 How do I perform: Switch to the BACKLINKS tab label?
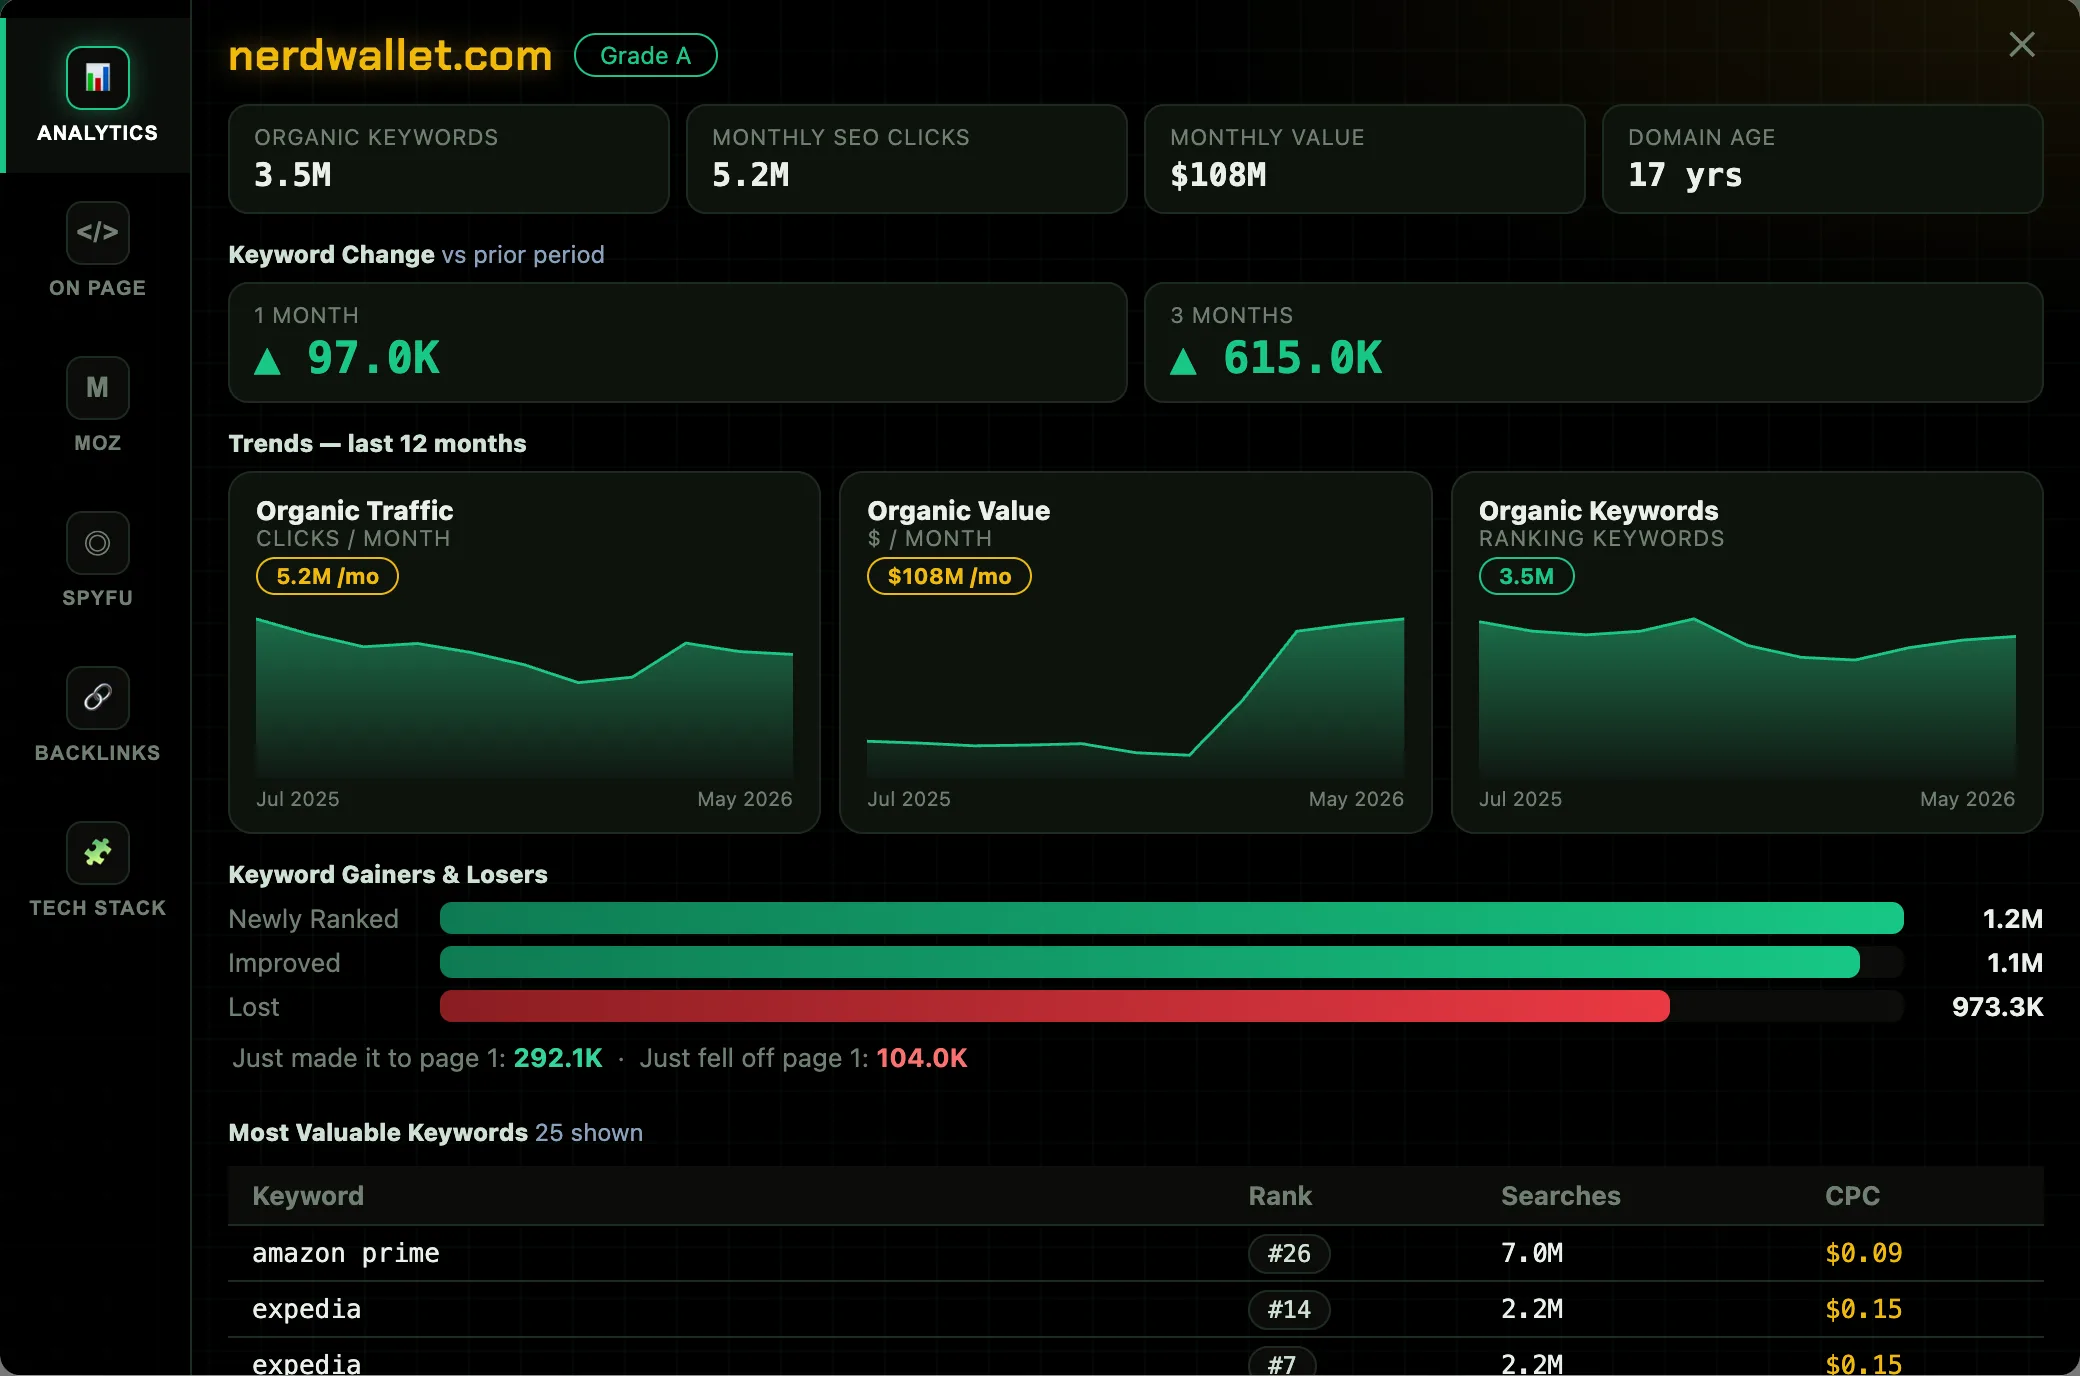[x=98, y=753]
